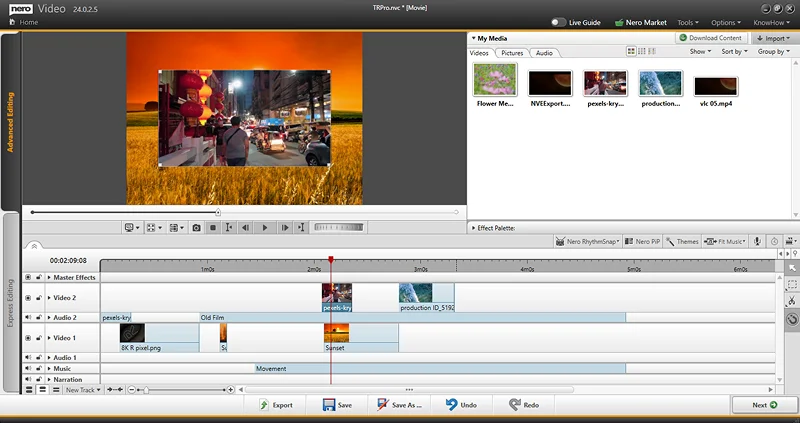Image resolution: width=800 pixels, height=423 pixels.
Task: Select the arrow selection tool beside timeline
Action: coord(791,268)
